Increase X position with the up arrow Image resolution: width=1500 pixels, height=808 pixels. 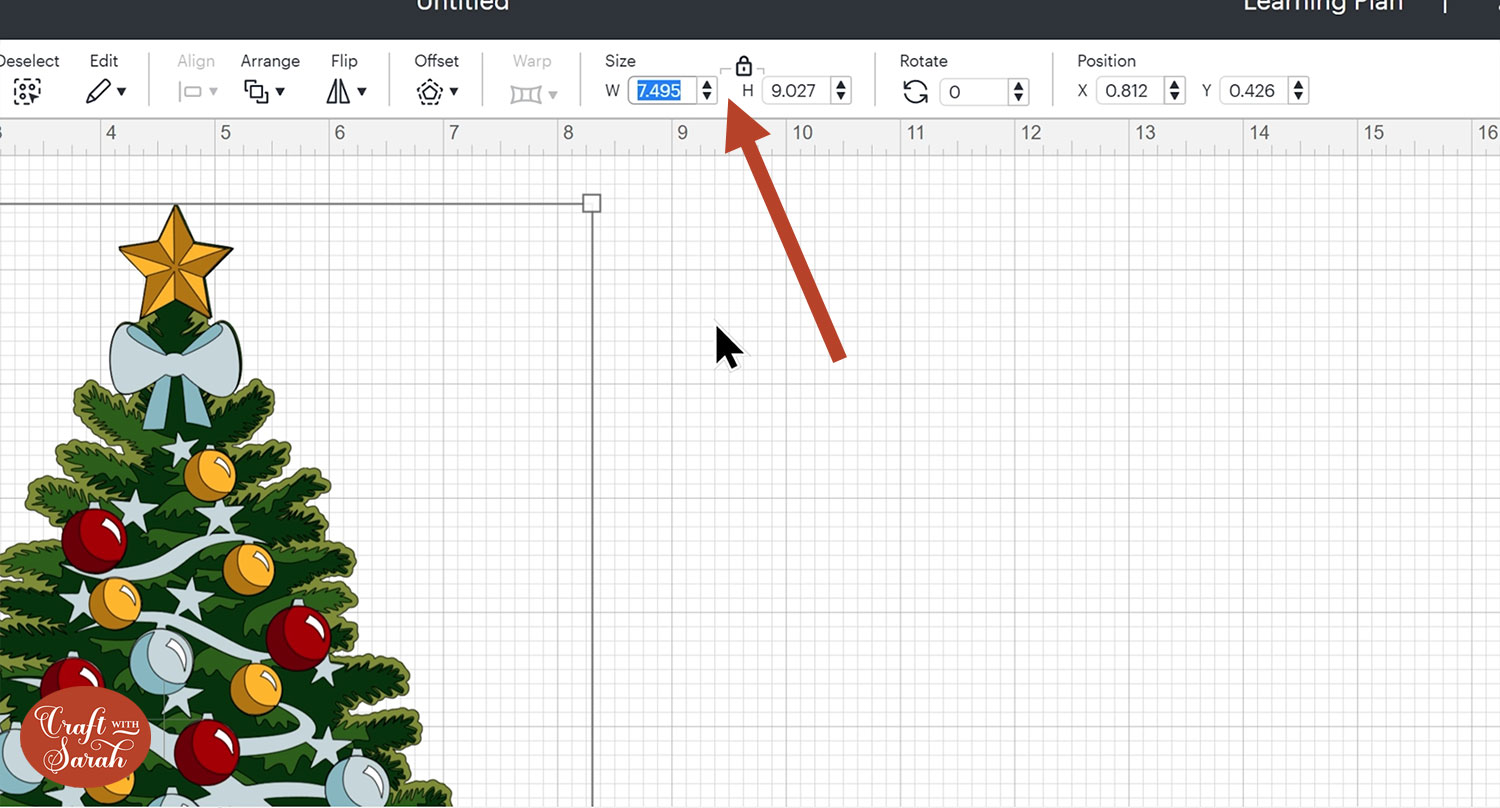pyautogui.click(x=1176, y=85)
